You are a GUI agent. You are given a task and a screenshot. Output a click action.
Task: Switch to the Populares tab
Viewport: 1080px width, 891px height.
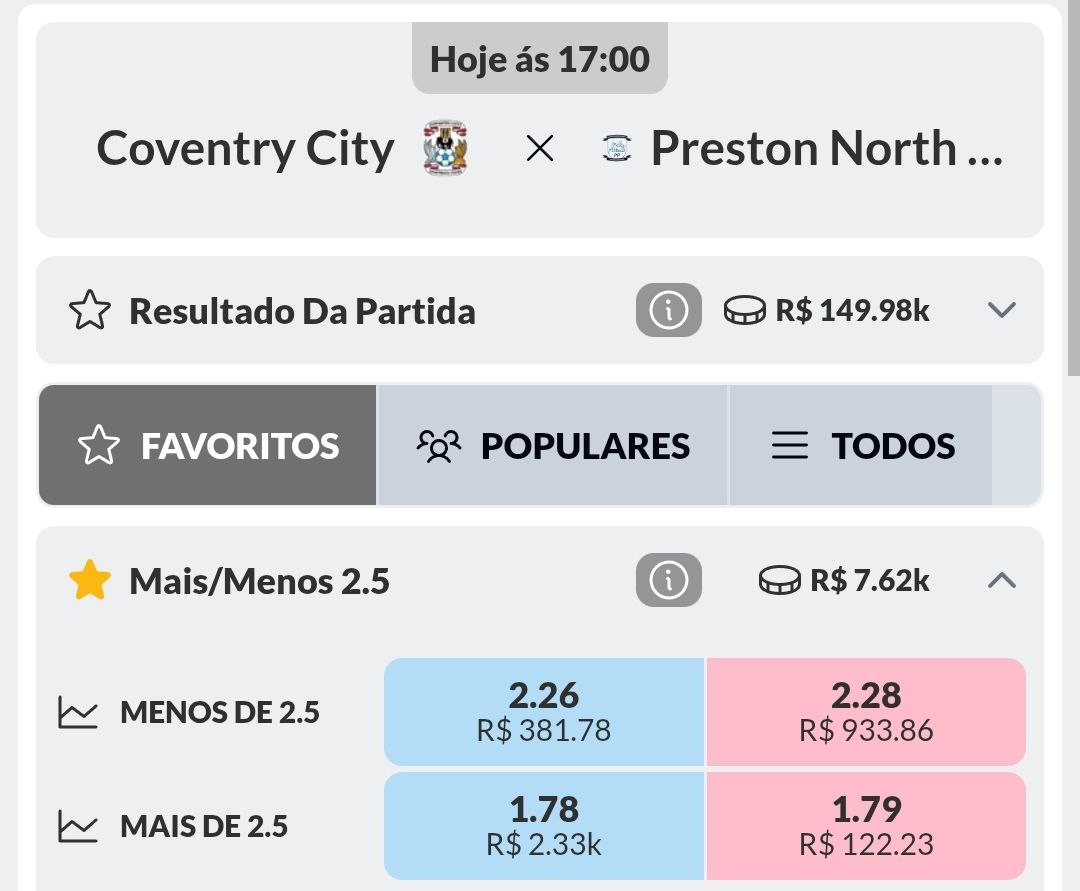[553, 446]
